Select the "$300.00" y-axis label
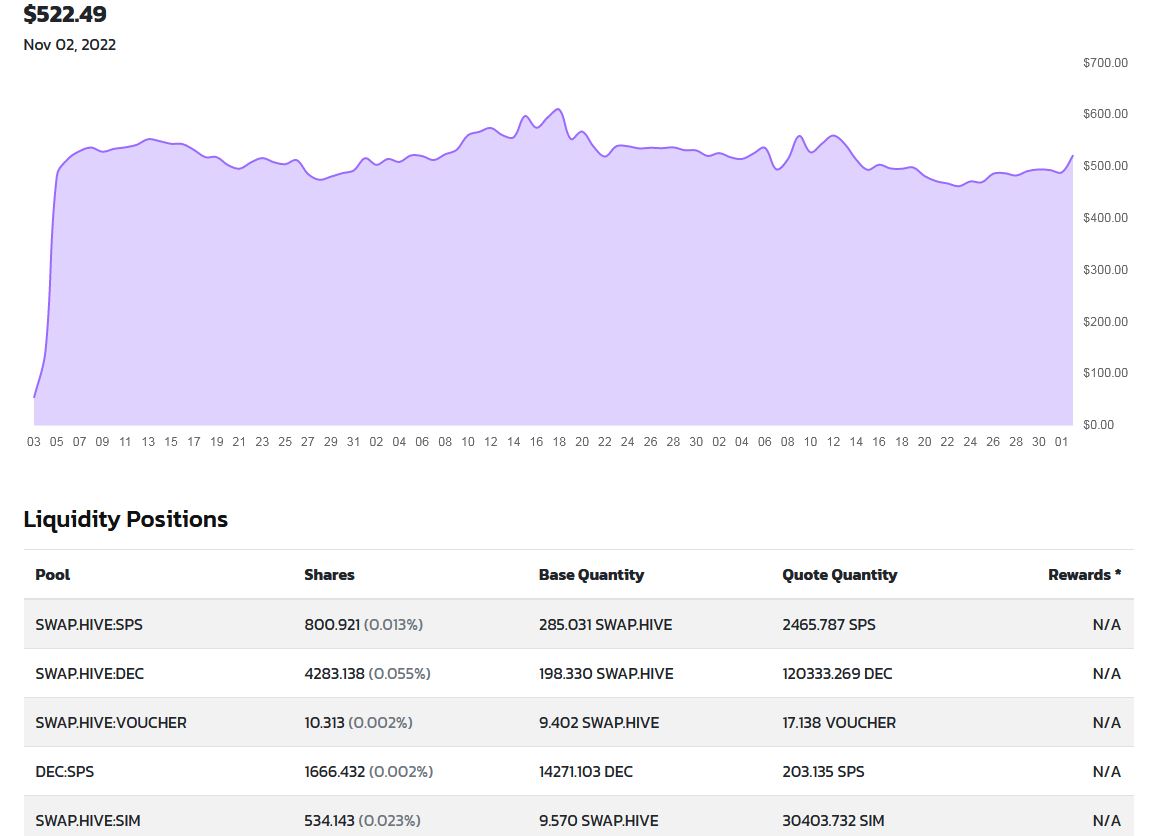 pos(1105,270)
